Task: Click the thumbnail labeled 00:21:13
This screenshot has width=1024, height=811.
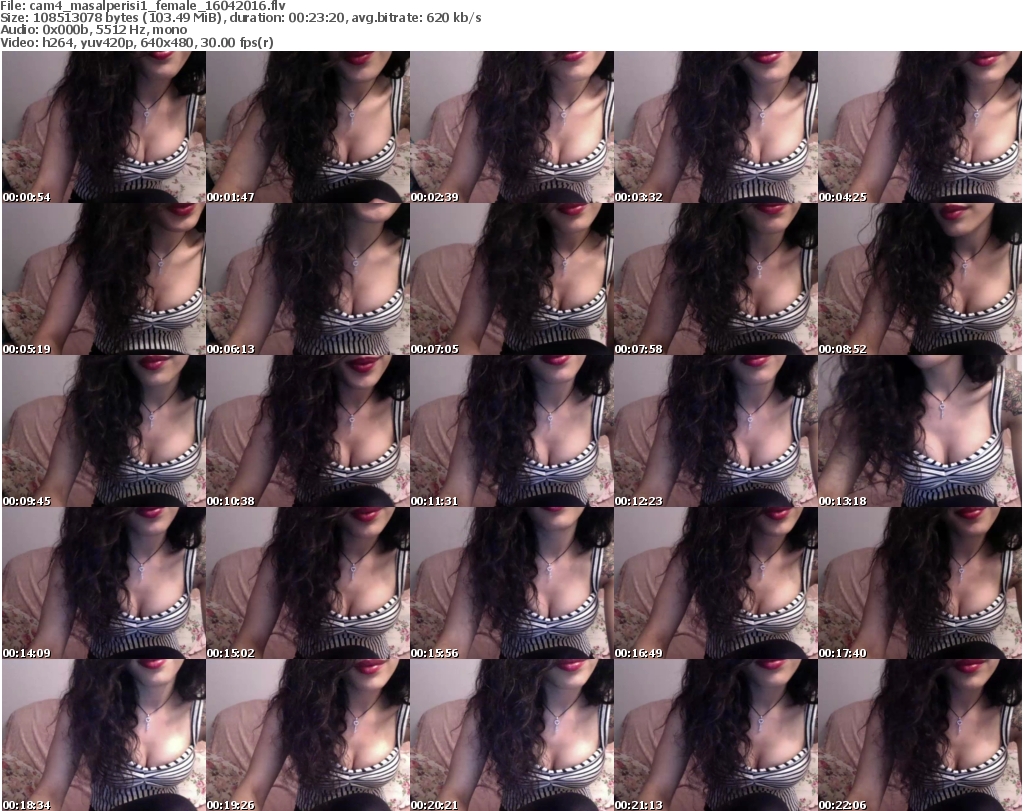Action: point(716,735)
